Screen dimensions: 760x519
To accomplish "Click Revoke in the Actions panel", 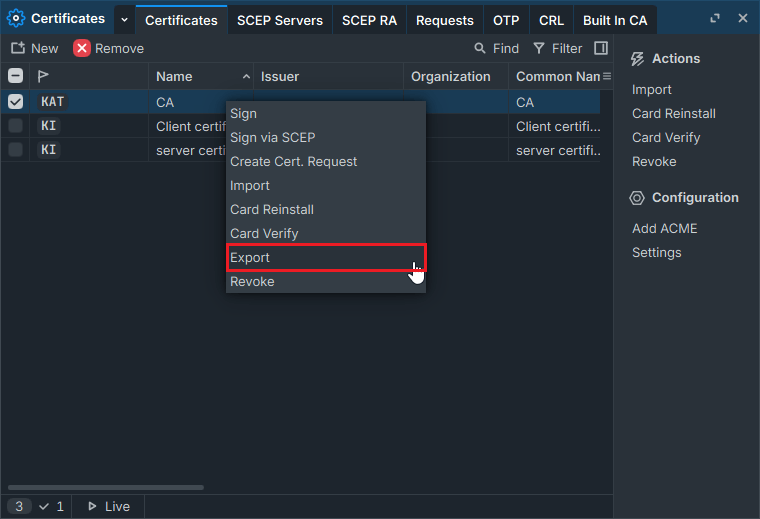I will click(654, 161).
